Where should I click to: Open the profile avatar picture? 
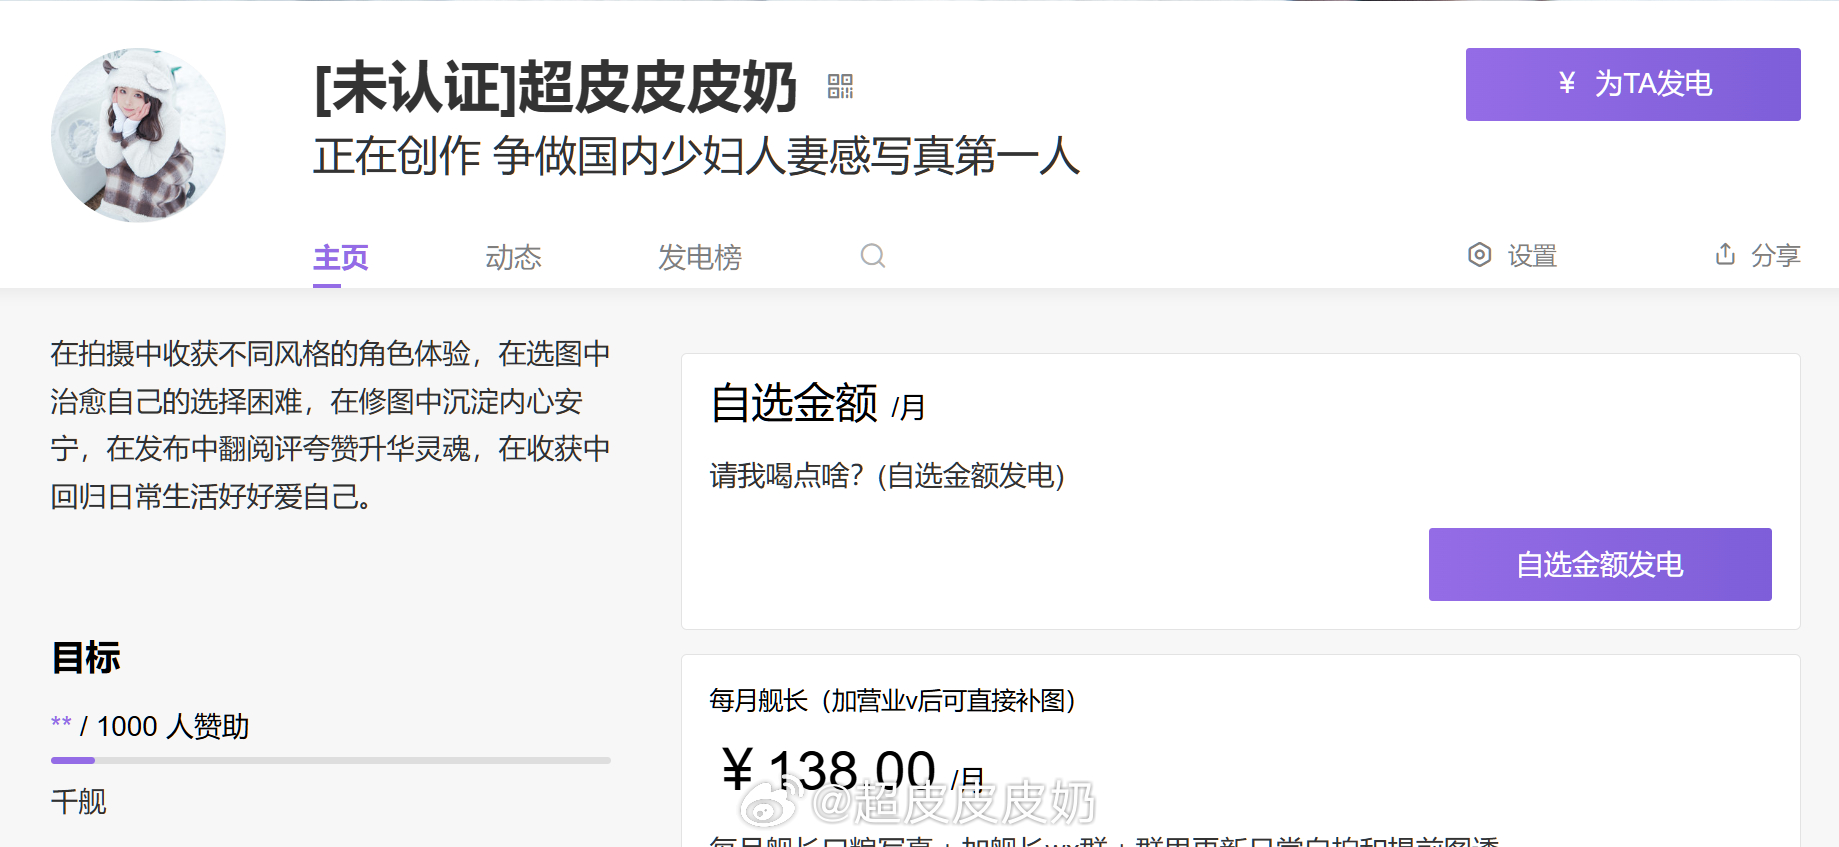(x=138, y=135)
